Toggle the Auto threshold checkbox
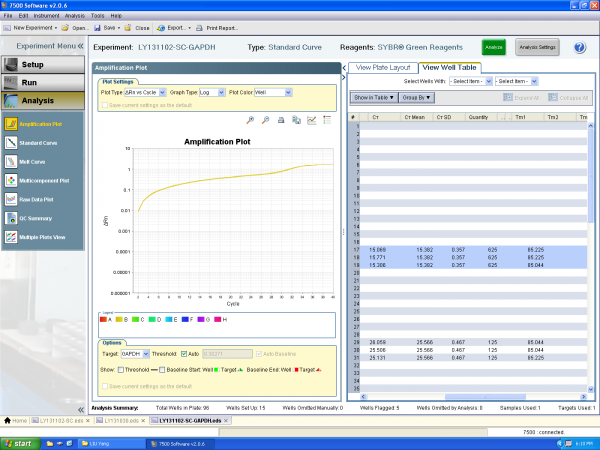The width and height of the screenshot is (600, 450). pyautogui.click(x=182, y=352)
